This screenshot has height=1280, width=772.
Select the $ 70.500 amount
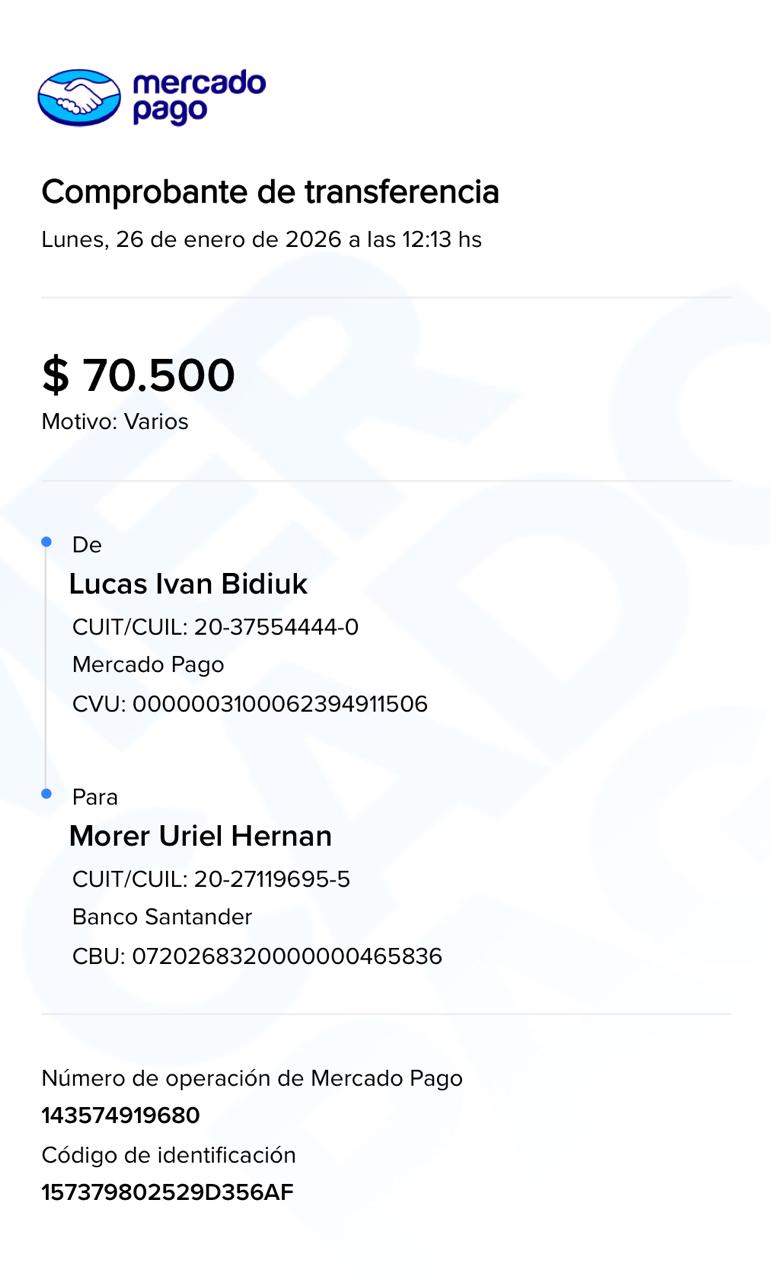[138, 375]
